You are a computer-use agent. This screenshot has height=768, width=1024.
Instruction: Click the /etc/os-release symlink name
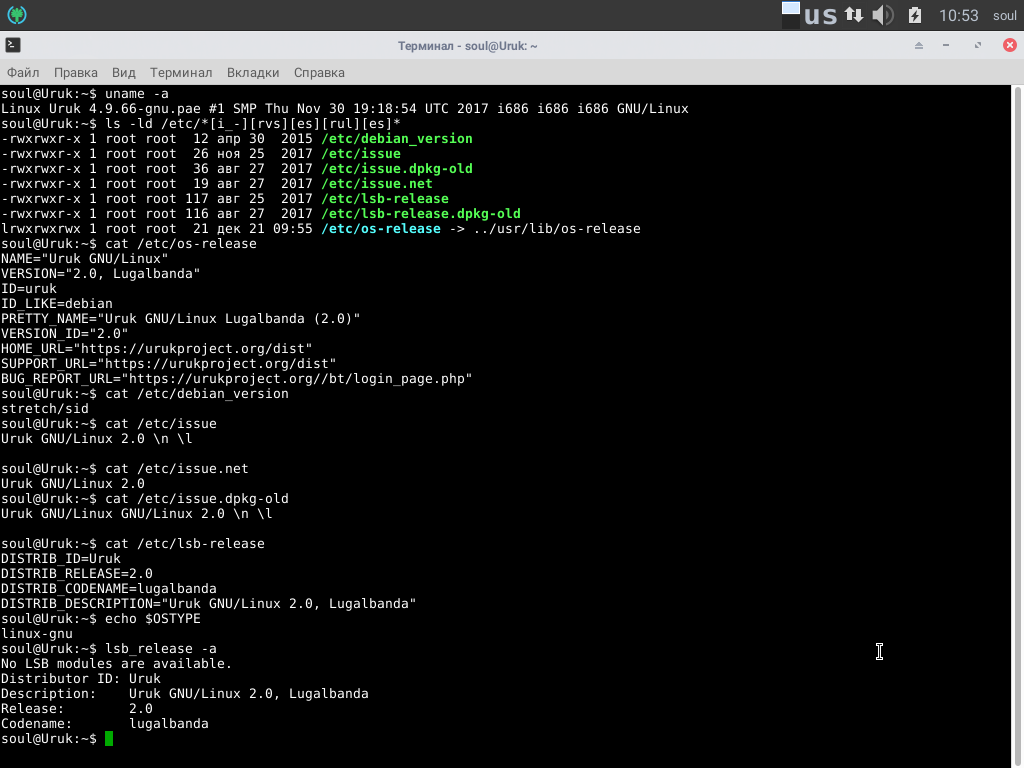(x=381, y=229)
